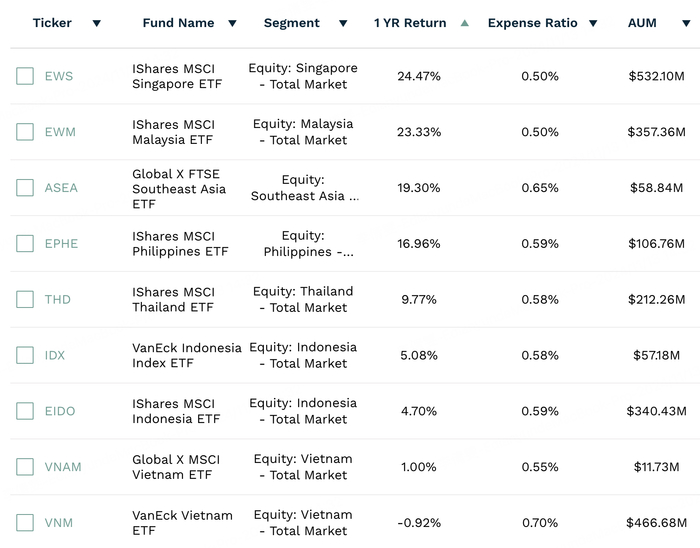Click the 1 YR Return column header
The width and height of the screenshot is (700, 548).
click(410, 23)
